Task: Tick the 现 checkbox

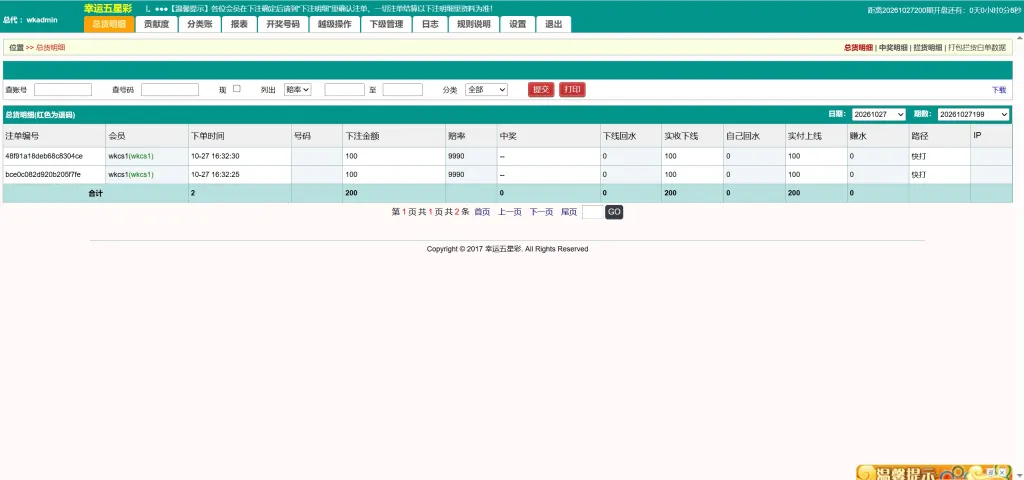Action: [237, 88]
